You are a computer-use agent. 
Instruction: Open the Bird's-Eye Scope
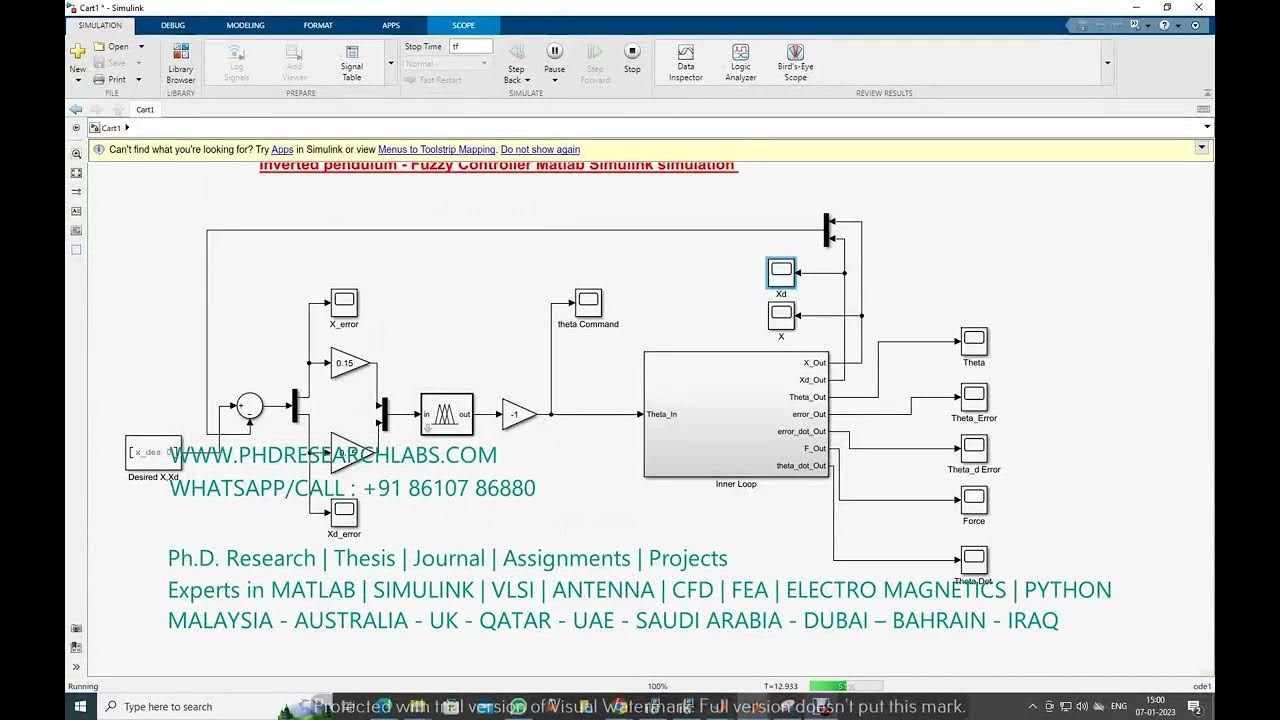pos(795,63)
